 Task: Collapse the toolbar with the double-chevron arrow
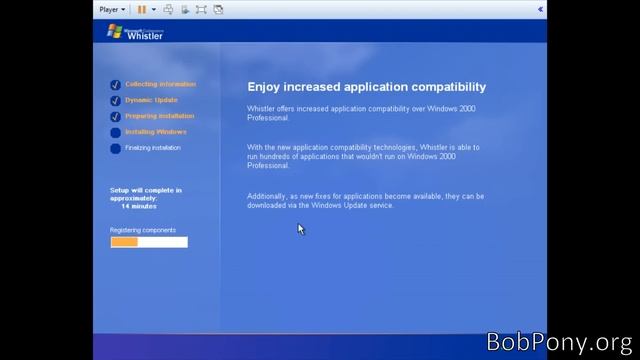click(x=540, y=9)
